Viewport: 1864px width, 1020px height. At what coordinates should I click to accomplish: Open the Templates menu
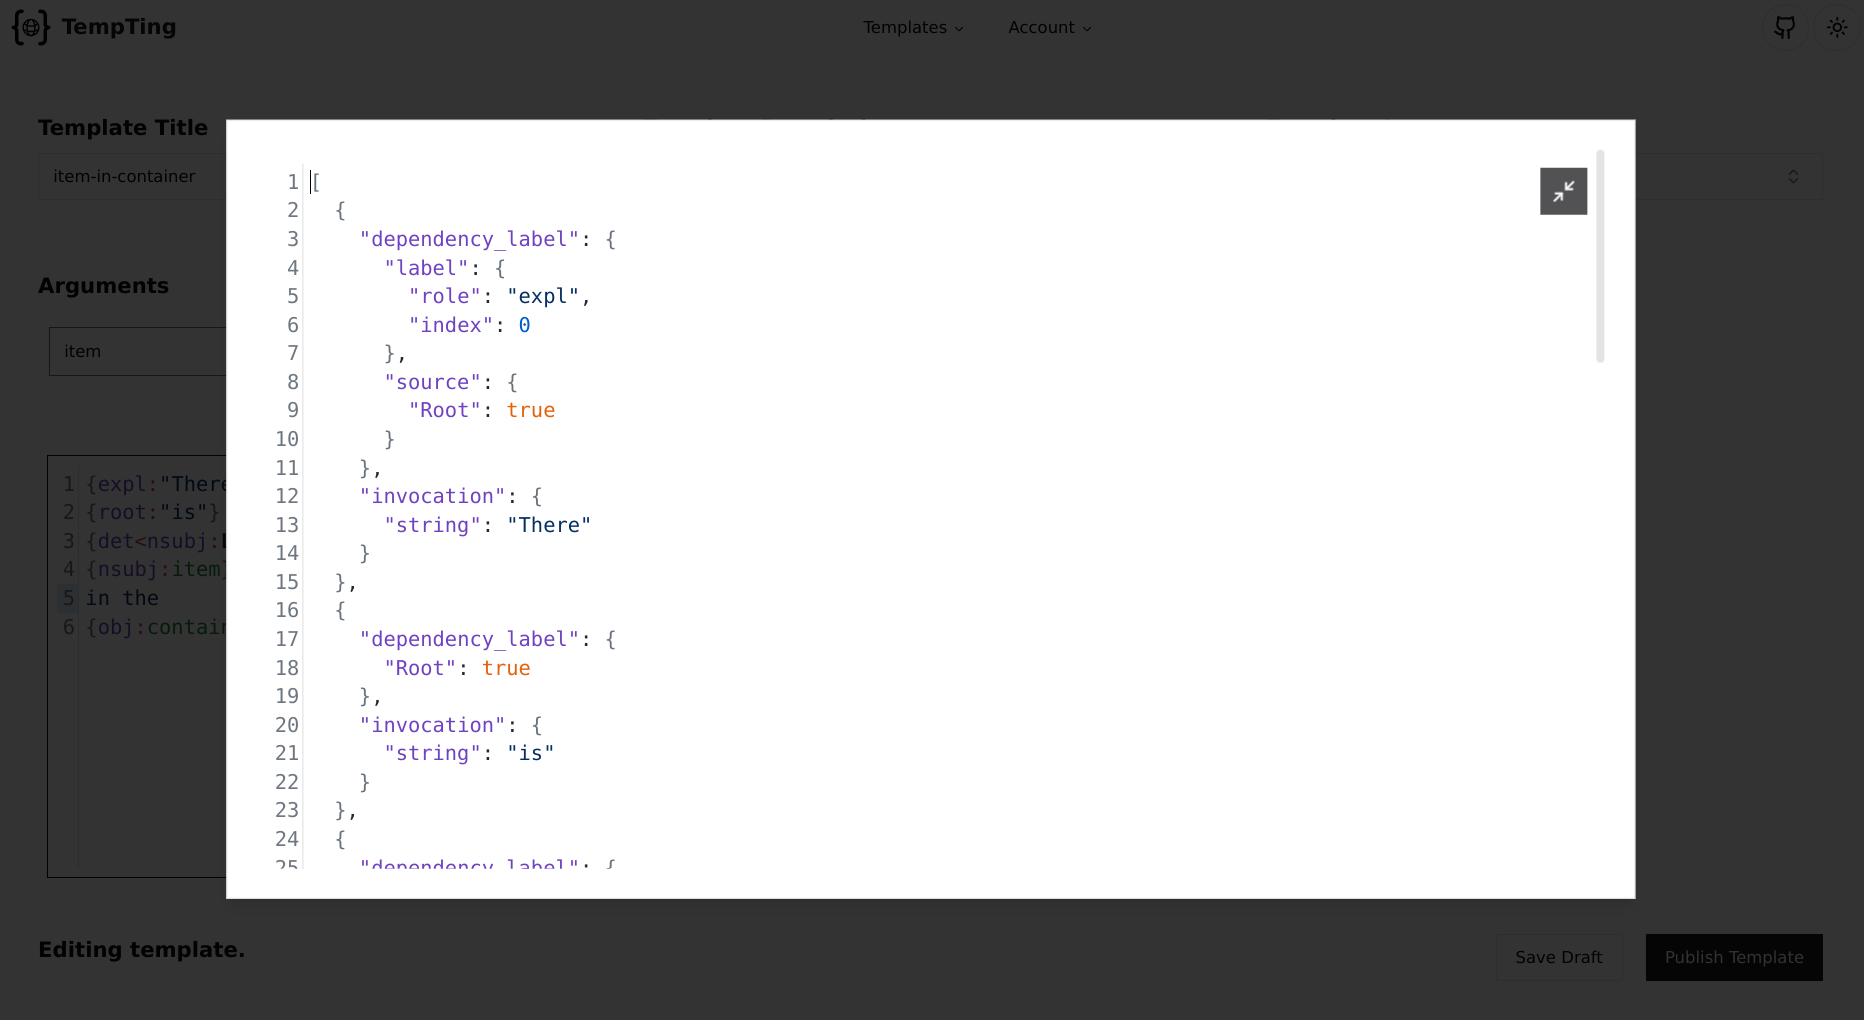913,27
